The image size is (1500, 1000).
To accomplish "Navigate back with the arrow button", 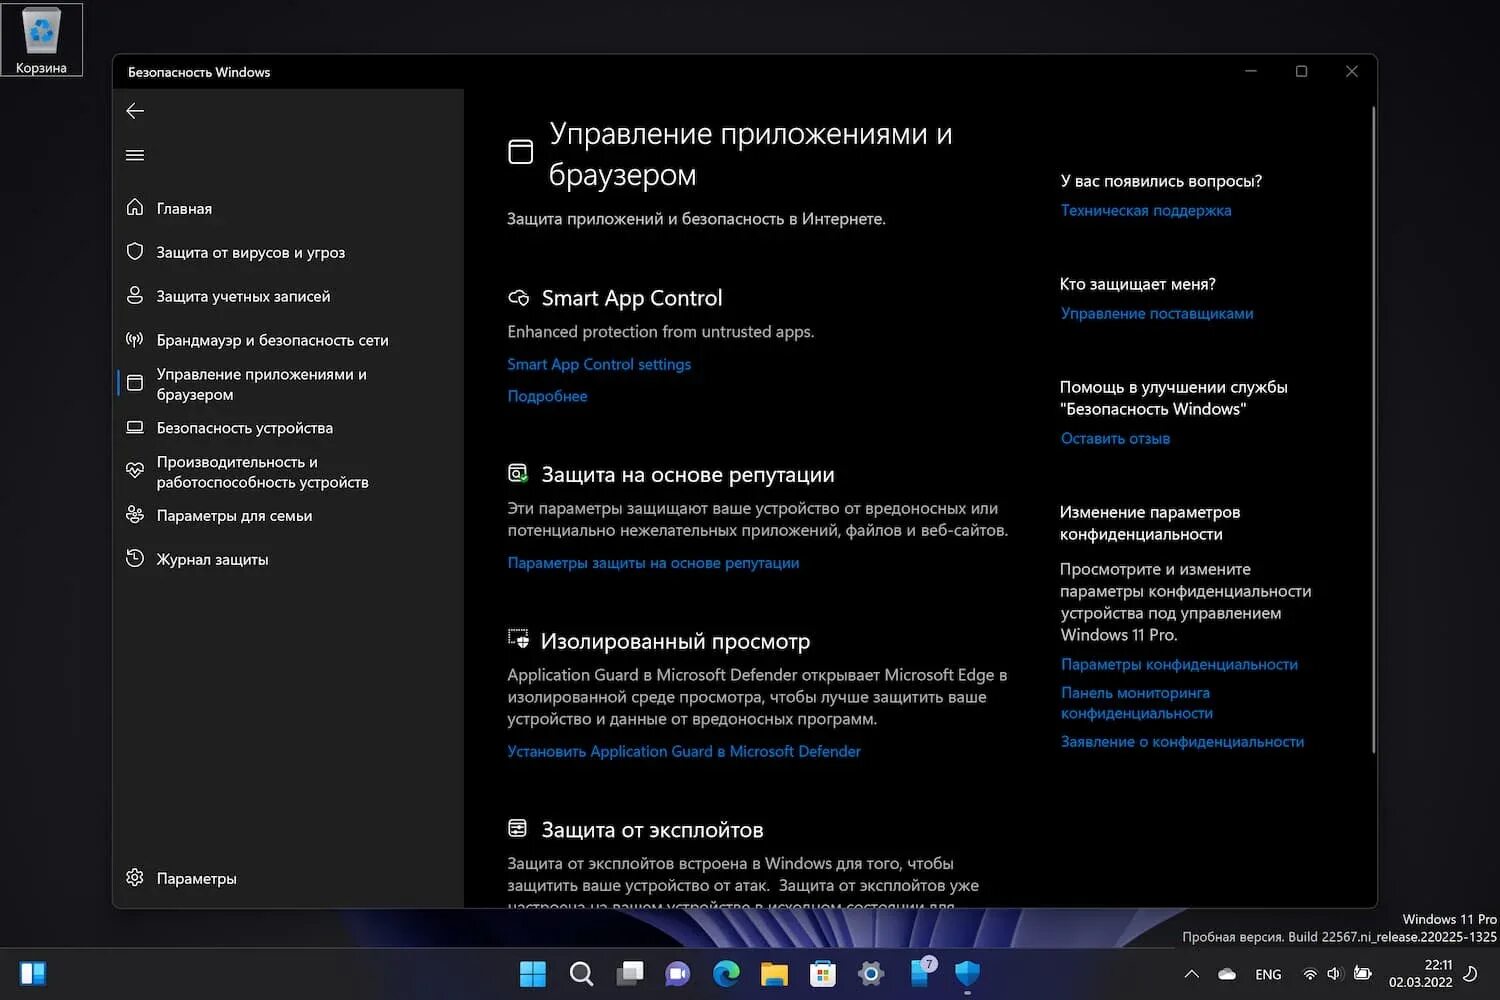I will 135,111.
